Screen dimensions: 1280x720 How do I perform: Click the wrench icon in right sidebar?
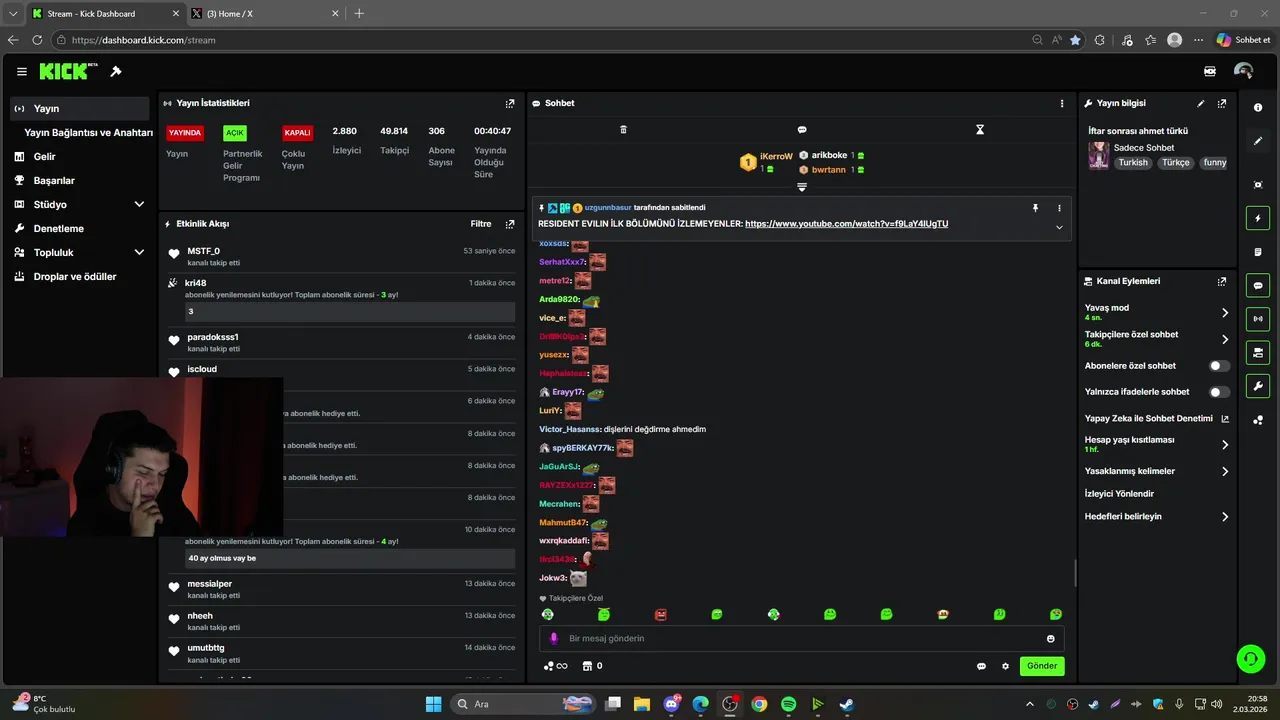[1258, 386]
